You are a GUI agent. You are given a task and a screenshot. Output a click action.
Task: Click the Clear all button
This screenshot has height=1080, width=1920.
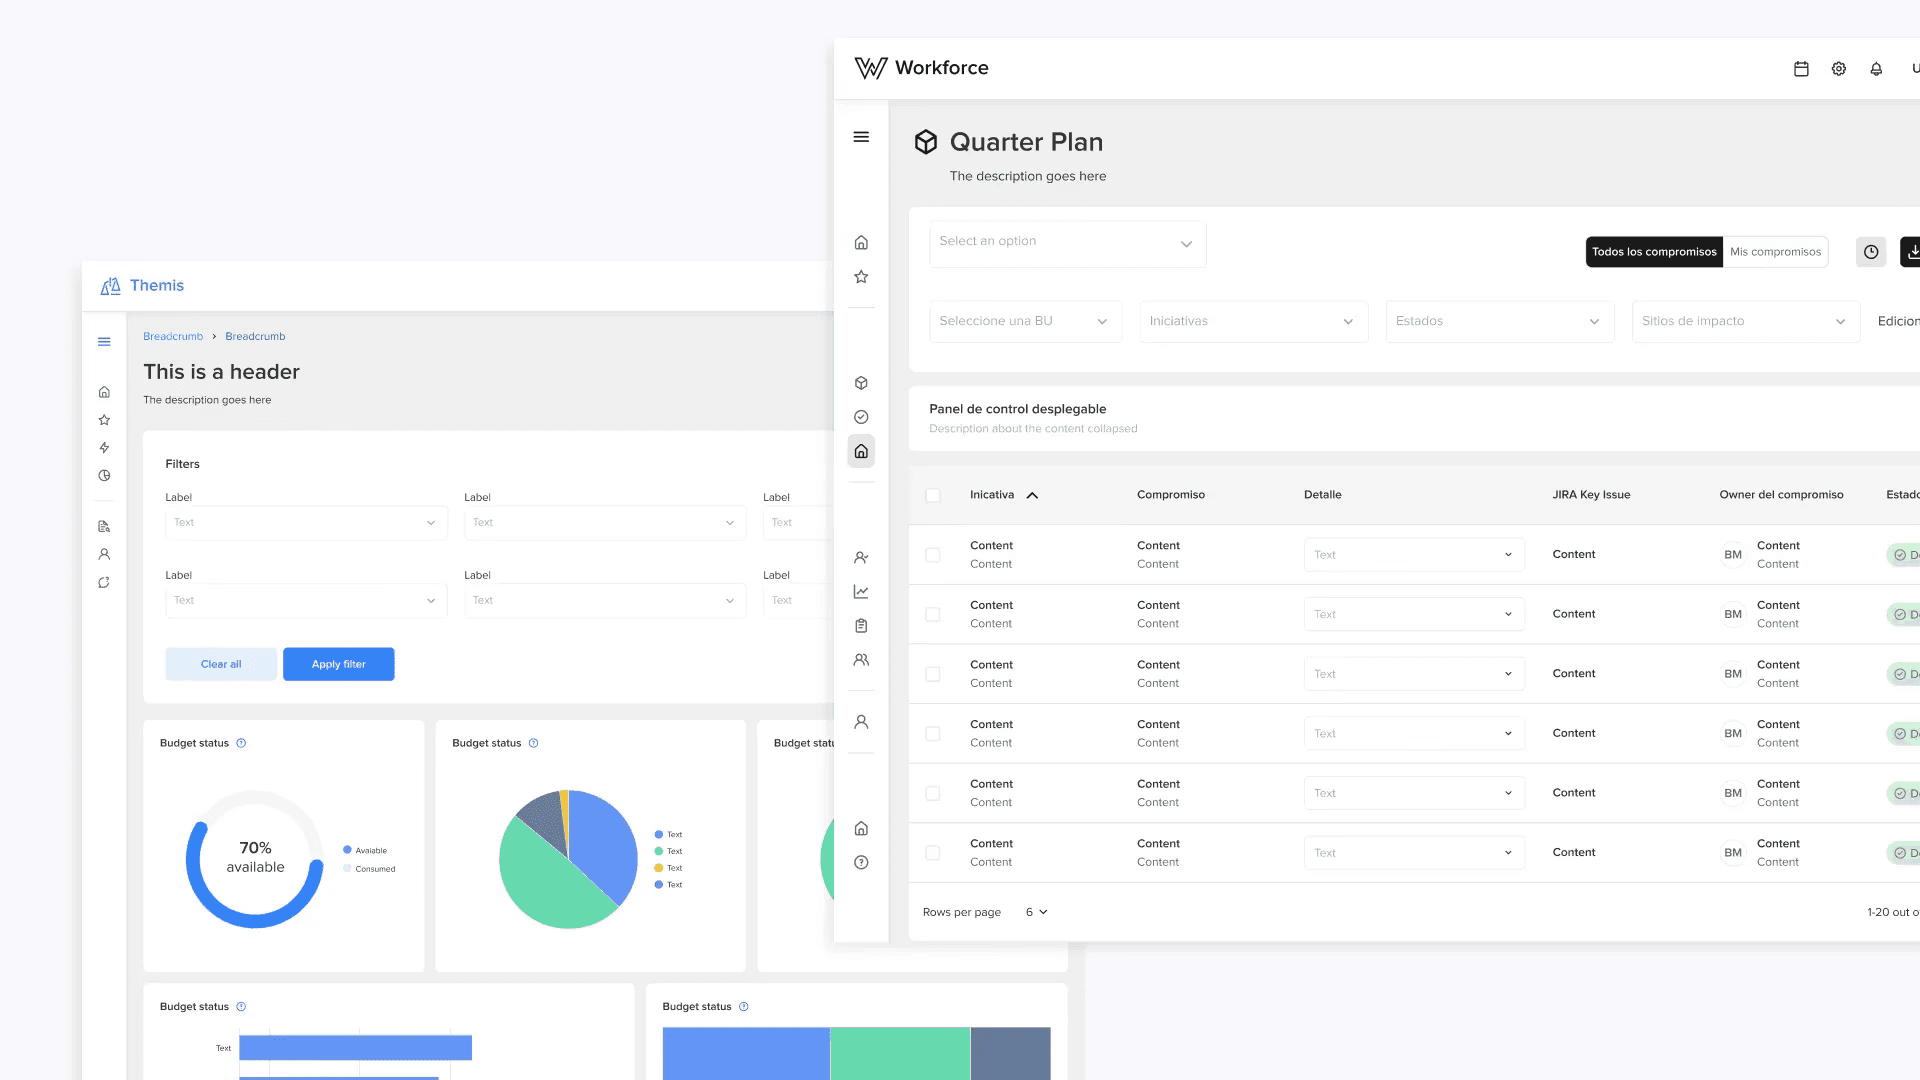pos(221,664)
